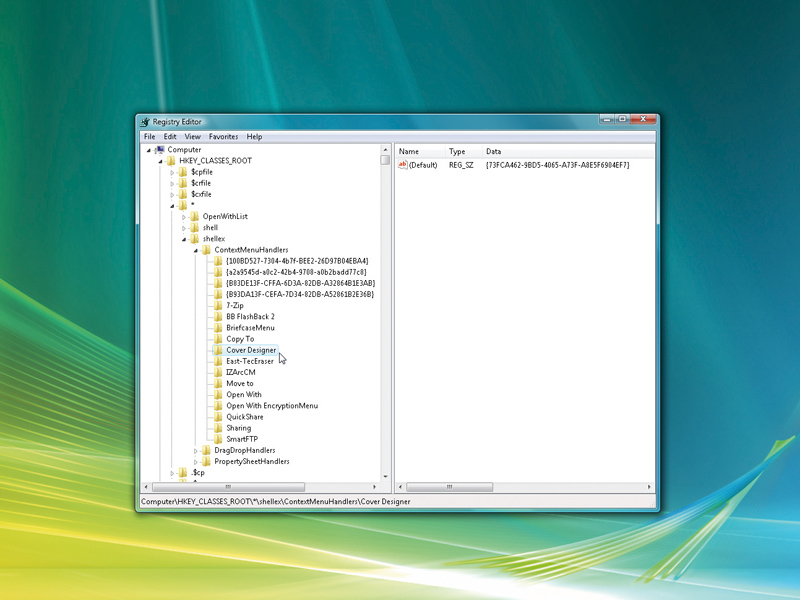Expand the $cpfile key
The height and width of the screenshot is (600, 800).
172,172
